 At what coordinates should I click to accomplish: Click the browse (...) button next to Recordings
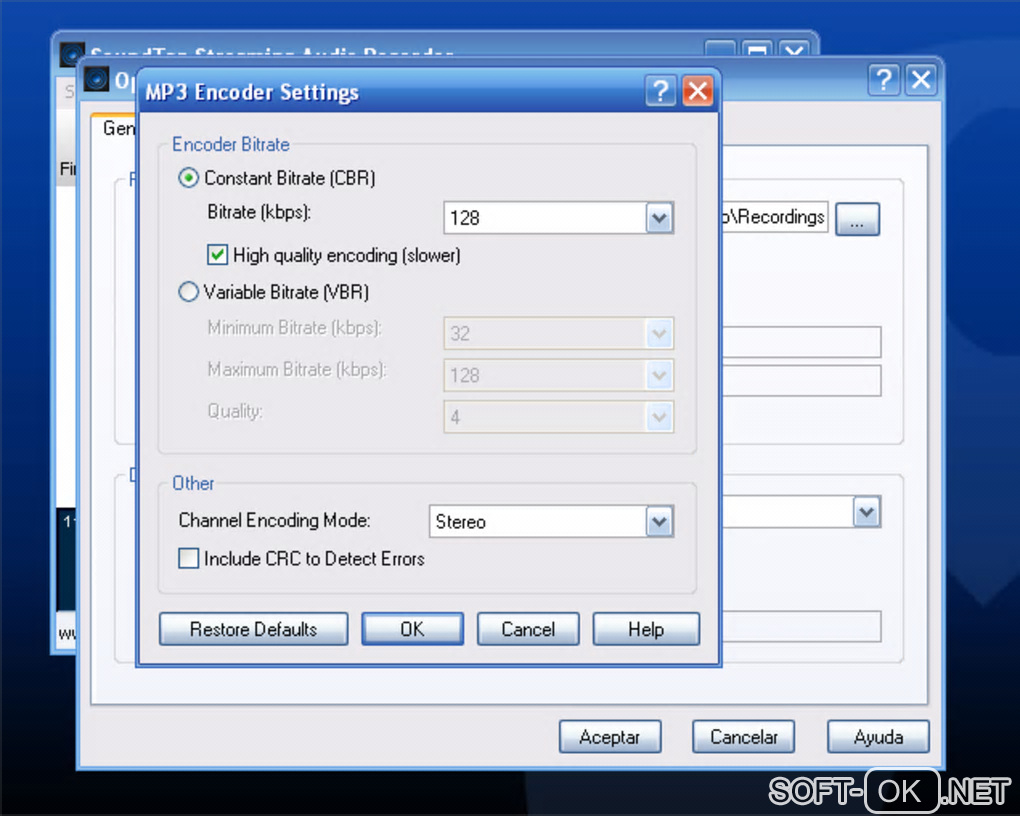click(x=857, y=219)
